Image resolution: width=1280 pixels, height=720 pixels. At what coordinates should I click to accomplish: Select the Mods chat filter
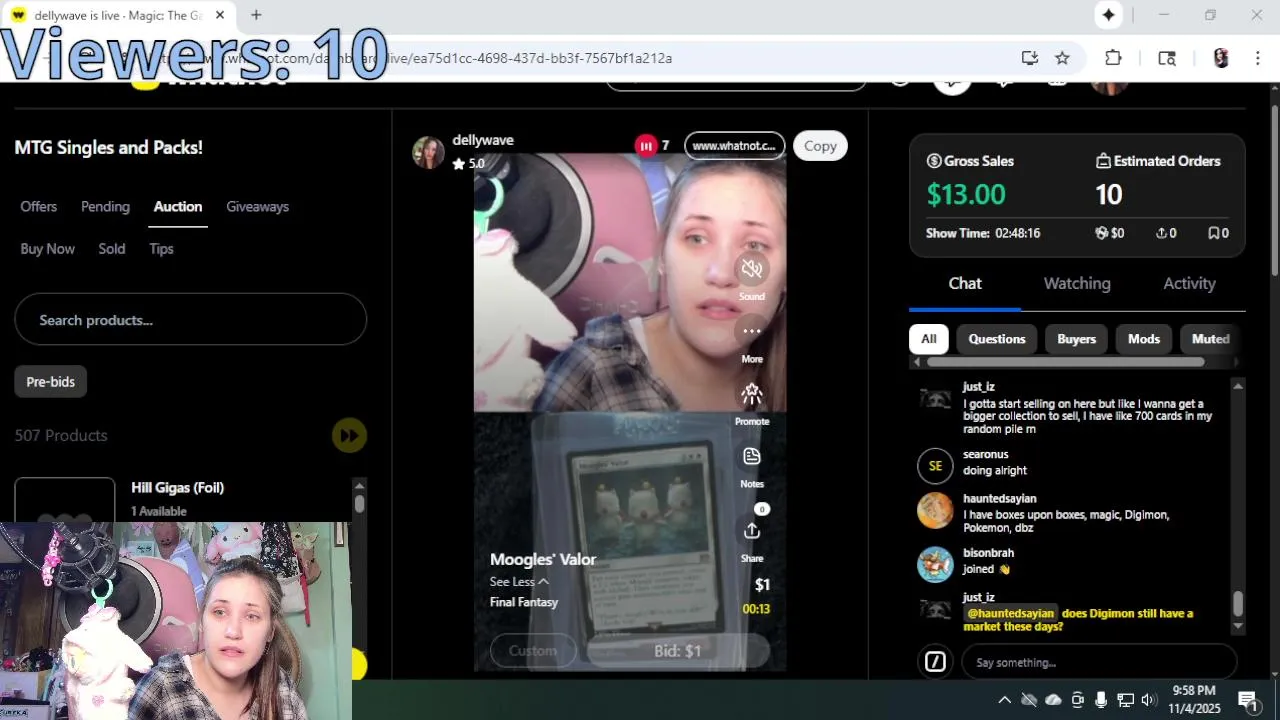(1144, 339)
